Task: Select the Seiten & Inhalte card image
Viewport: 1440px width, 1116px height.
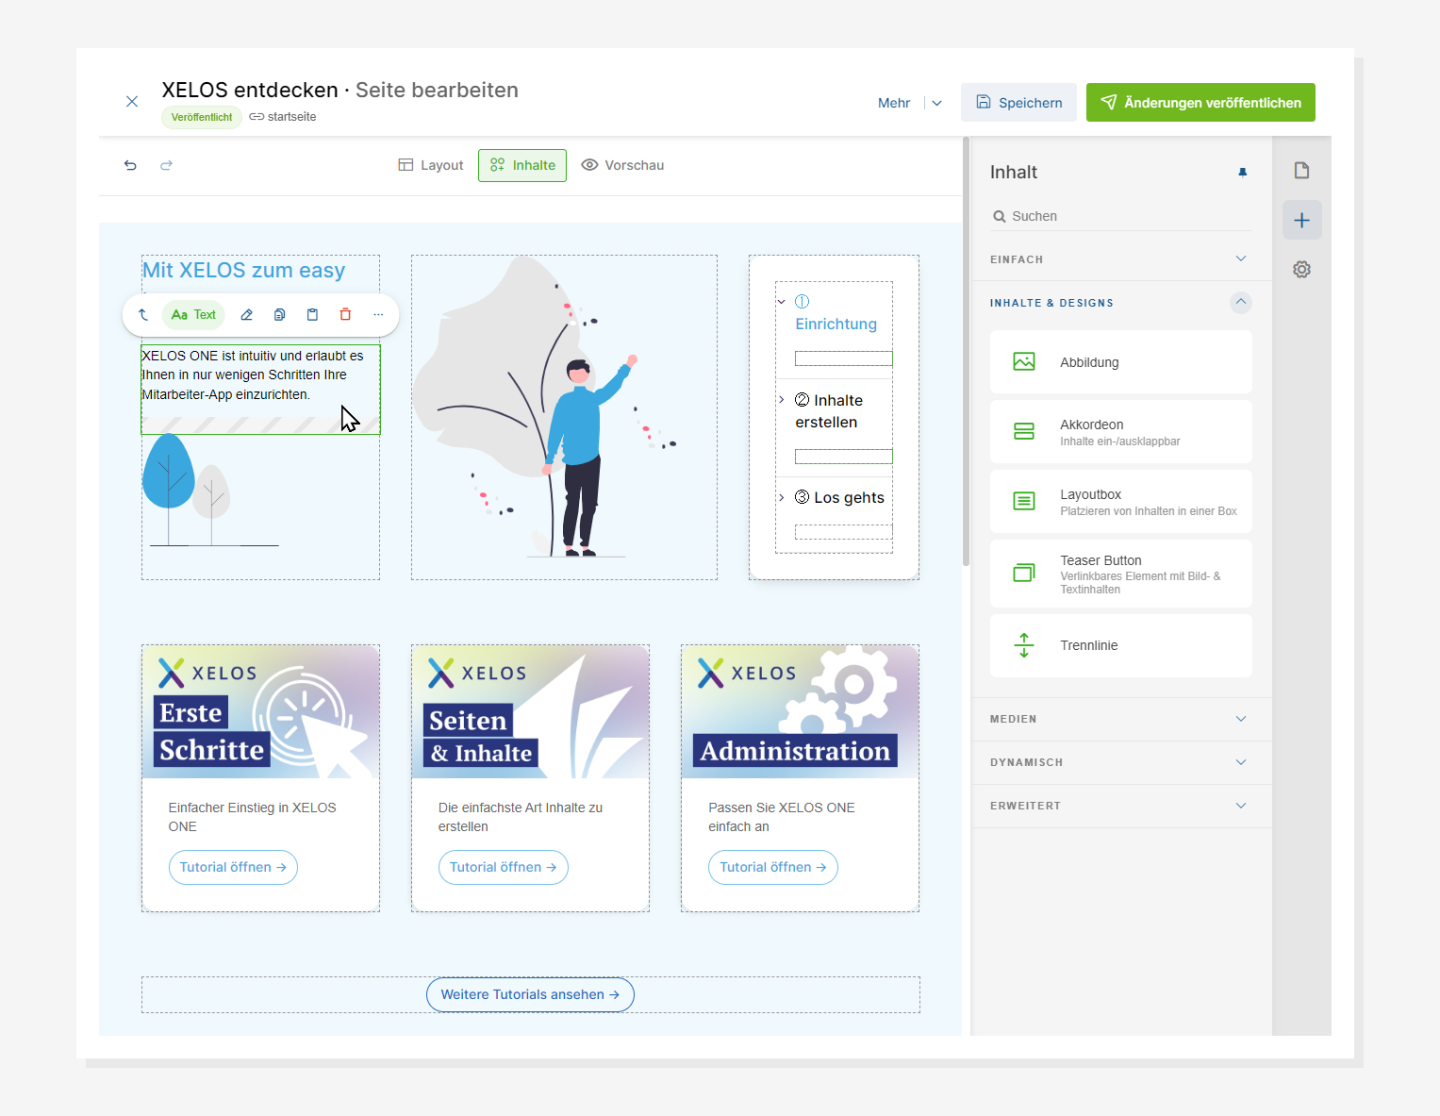Action: point(530,712)
